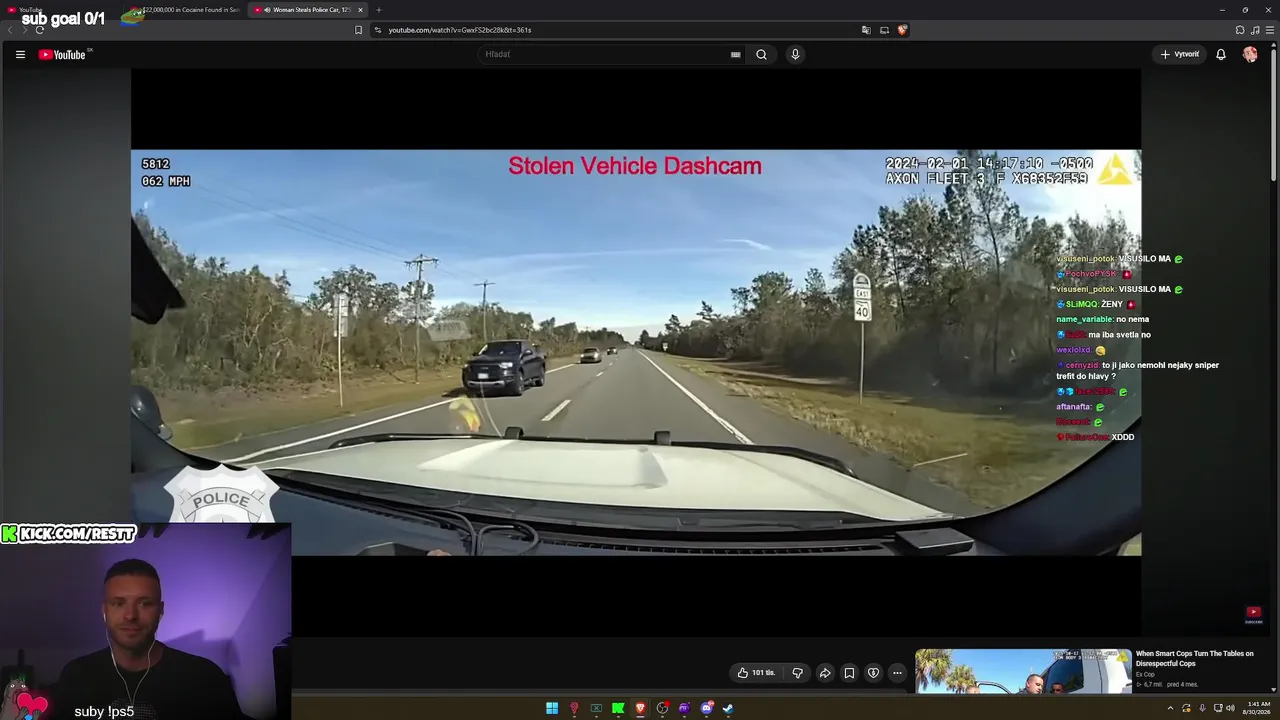1280x720 pixels.
Task: Go back with browser back arrow
Action: coord(10,30)
